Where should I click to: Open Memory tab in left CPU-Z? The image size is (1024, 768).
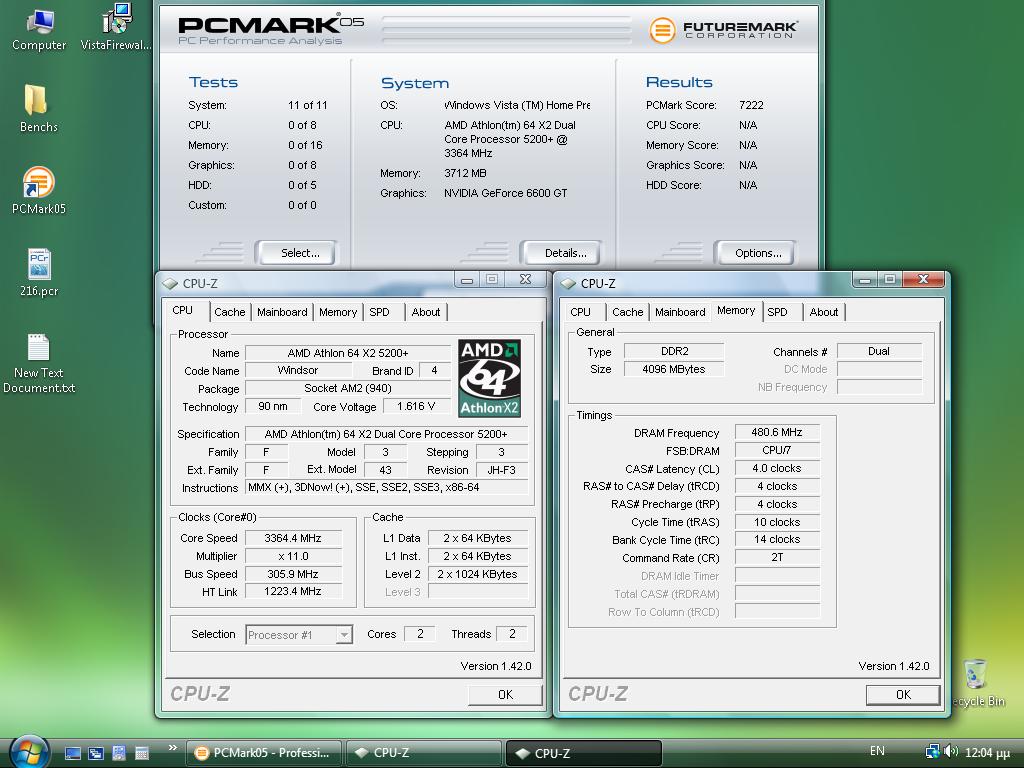tap(338, 312)
